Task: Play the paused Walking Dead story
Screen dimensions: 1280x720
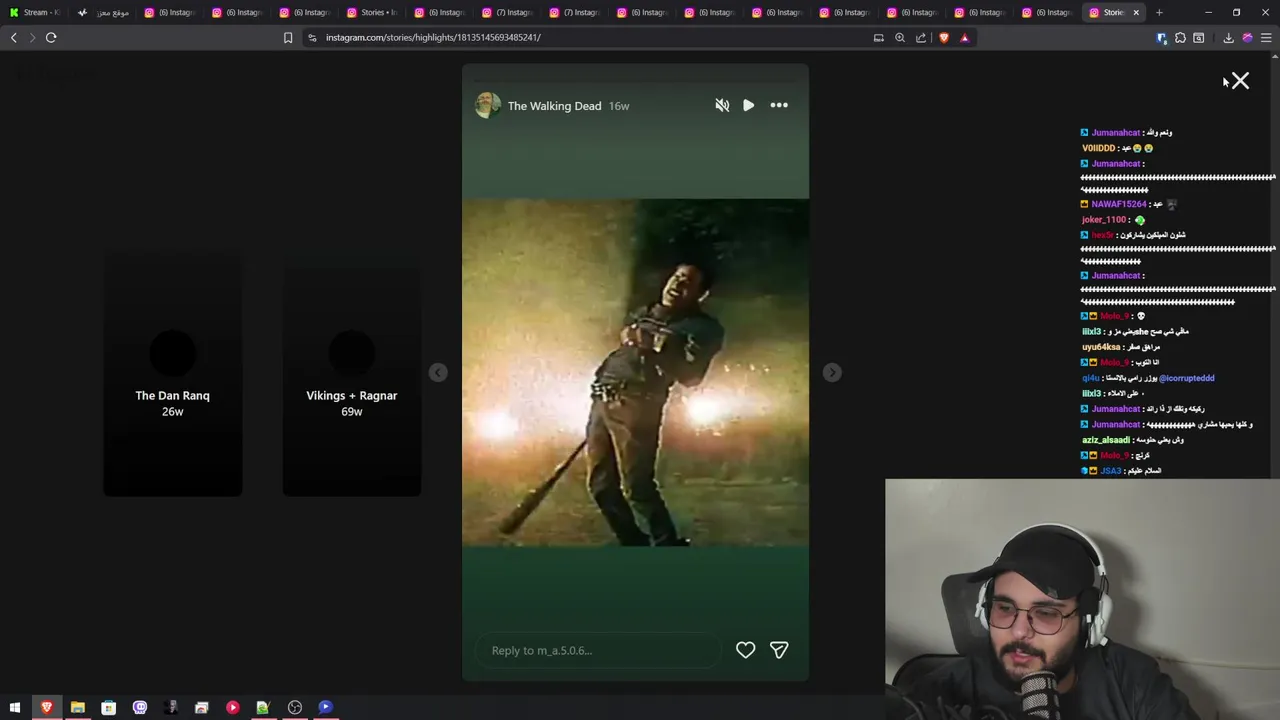Action: point(748,105)
